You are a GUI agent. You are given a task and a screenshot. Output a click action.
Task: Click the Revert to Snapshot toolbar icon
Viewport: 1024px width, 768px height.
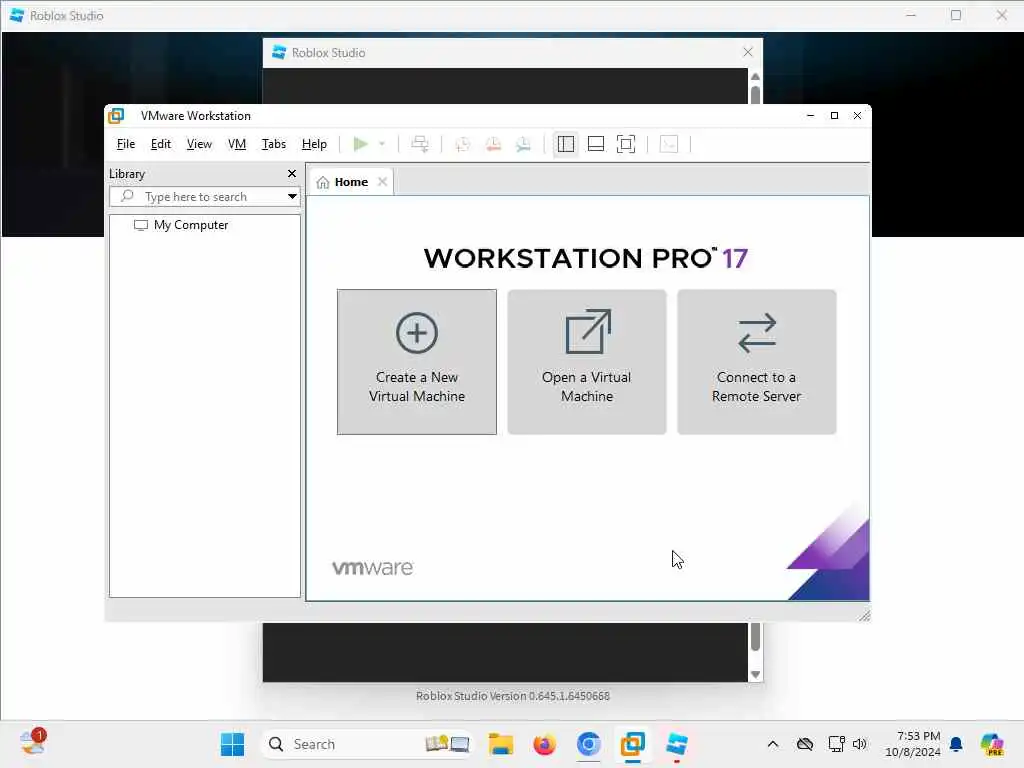493,144
